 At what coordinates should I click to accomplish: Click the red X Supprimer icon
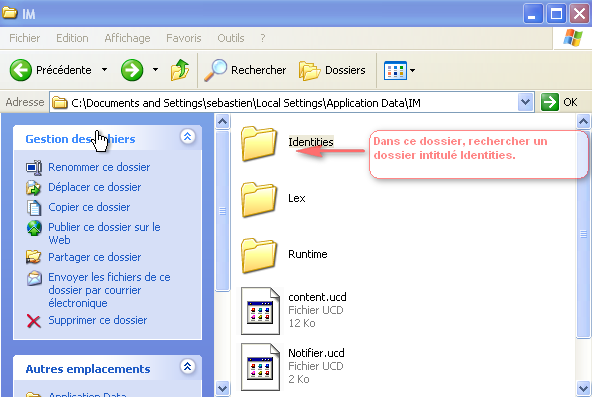(x=34, y=321)
